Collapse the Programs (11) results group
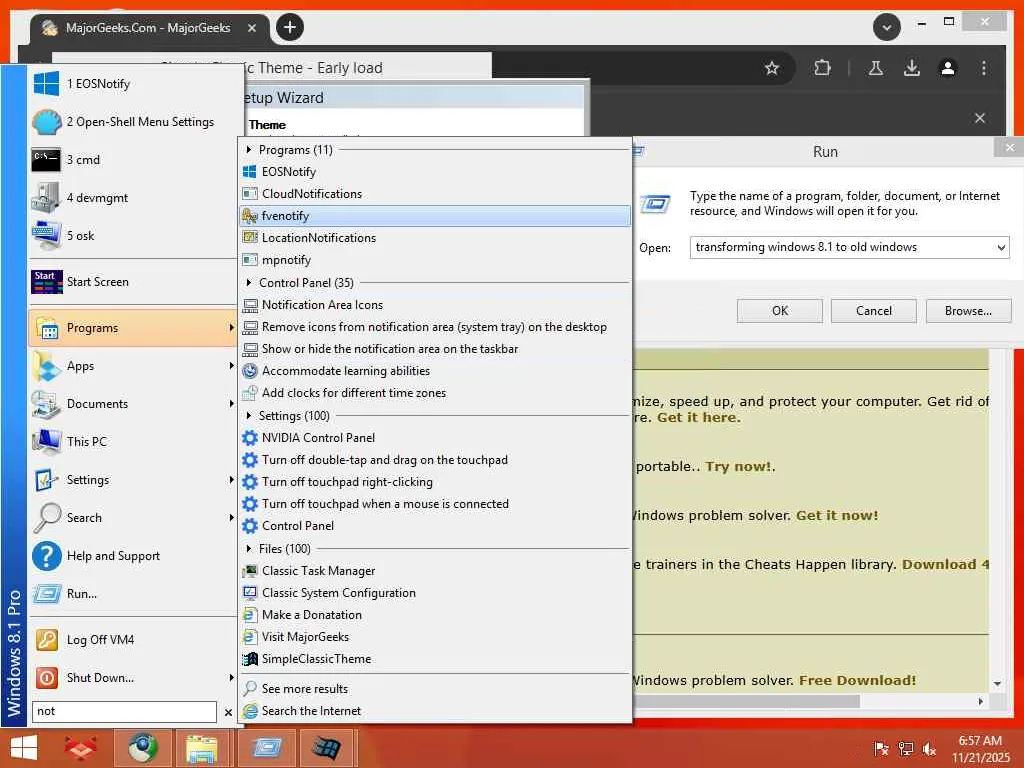 point(249,150)
